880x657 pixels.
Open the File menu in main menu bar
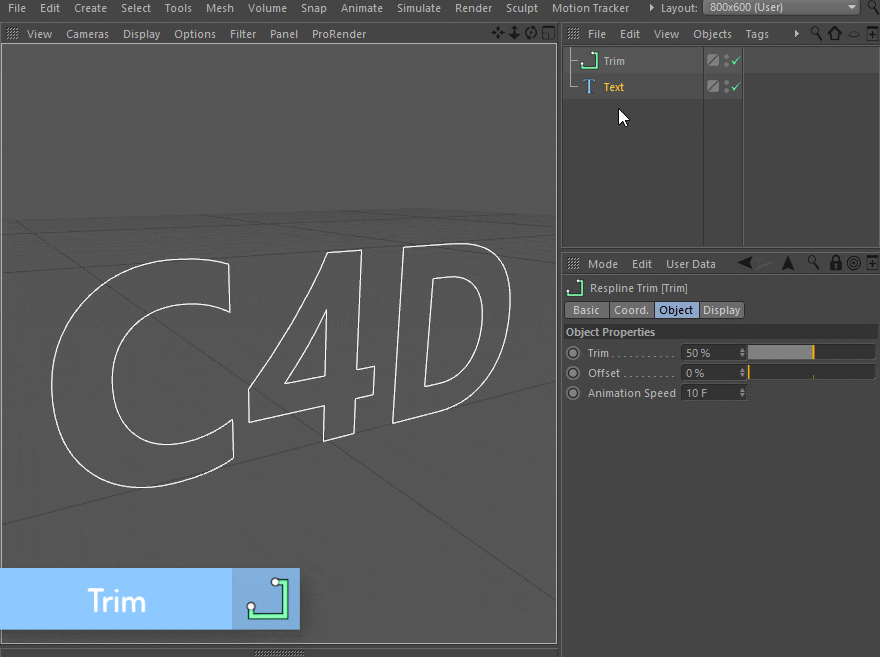(17, 8)
